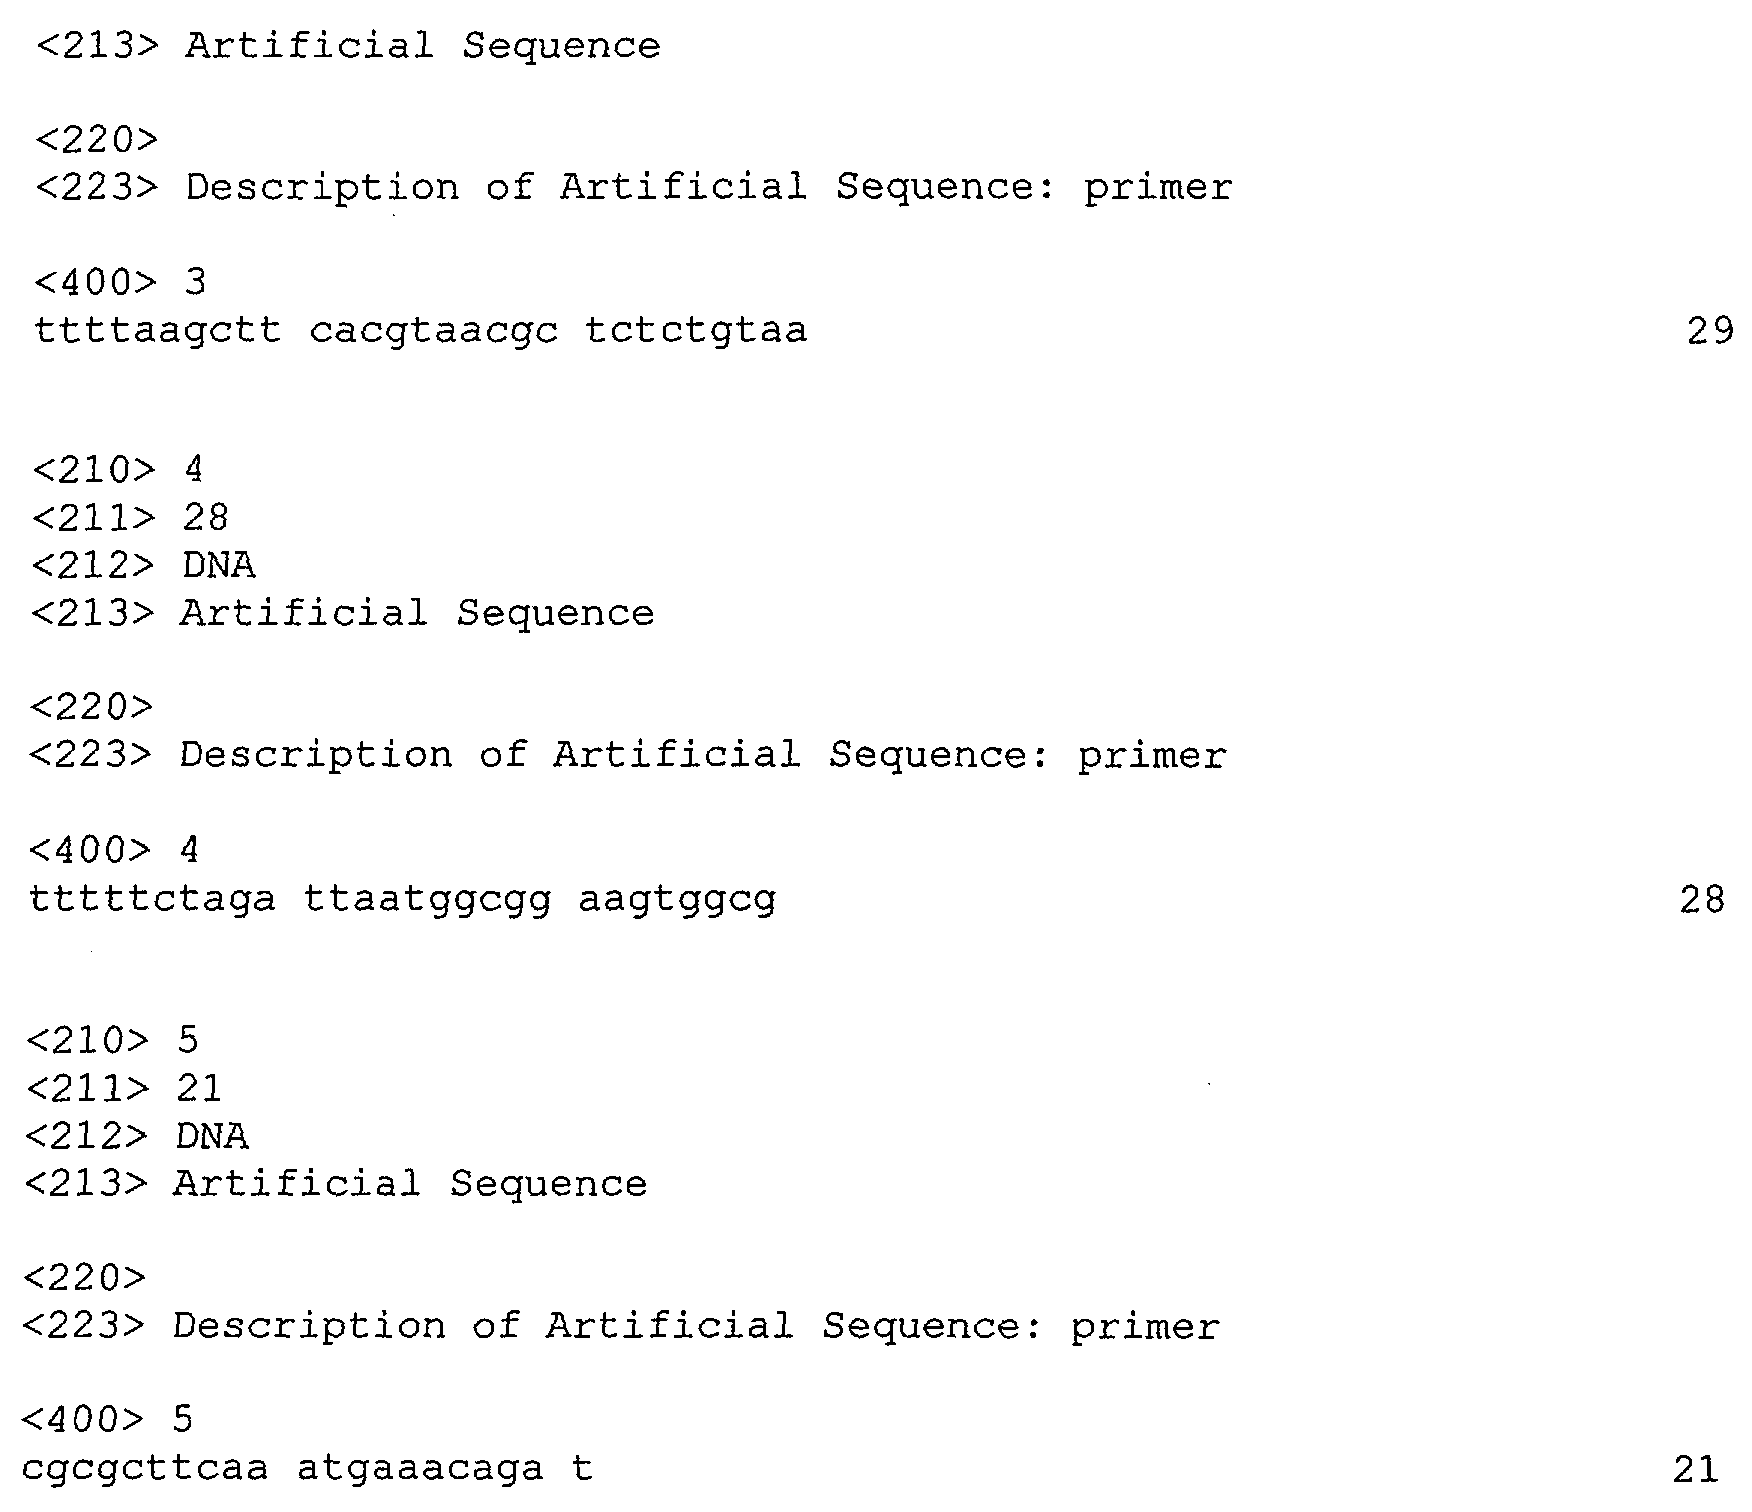Select the sequence block "tctctgtaa"
The height and width of the screenshot is (1512, 1752).
point(696,331)
